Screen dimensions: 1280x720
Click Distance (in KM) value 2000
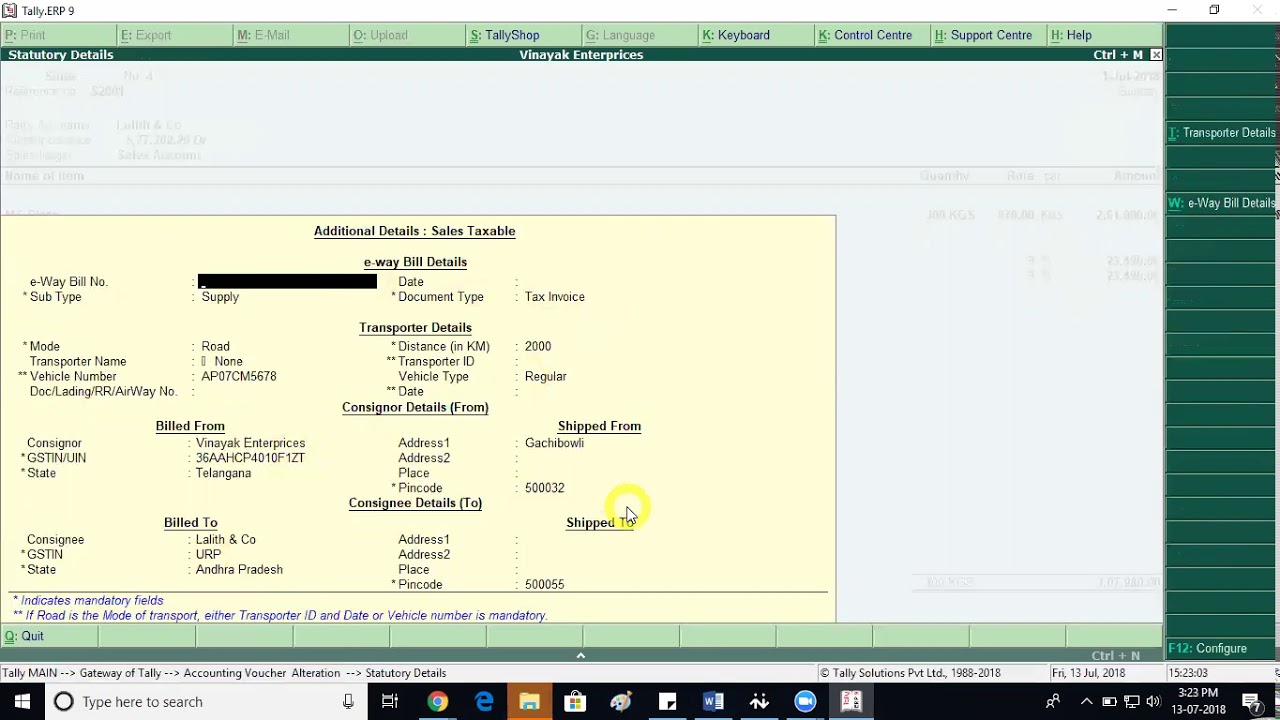(538, 346)
